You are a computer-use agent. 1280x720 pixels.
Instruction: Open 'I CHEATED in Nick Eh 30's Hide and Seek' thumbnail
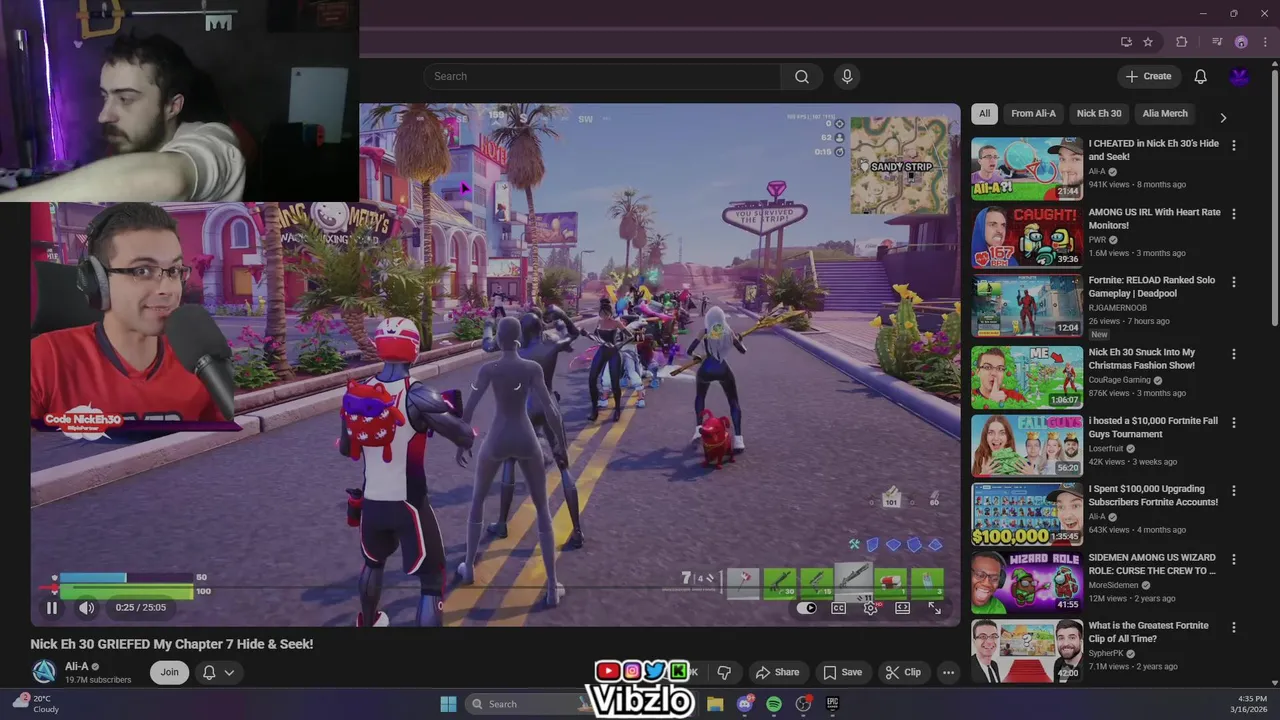click(x=1027, y=168)
